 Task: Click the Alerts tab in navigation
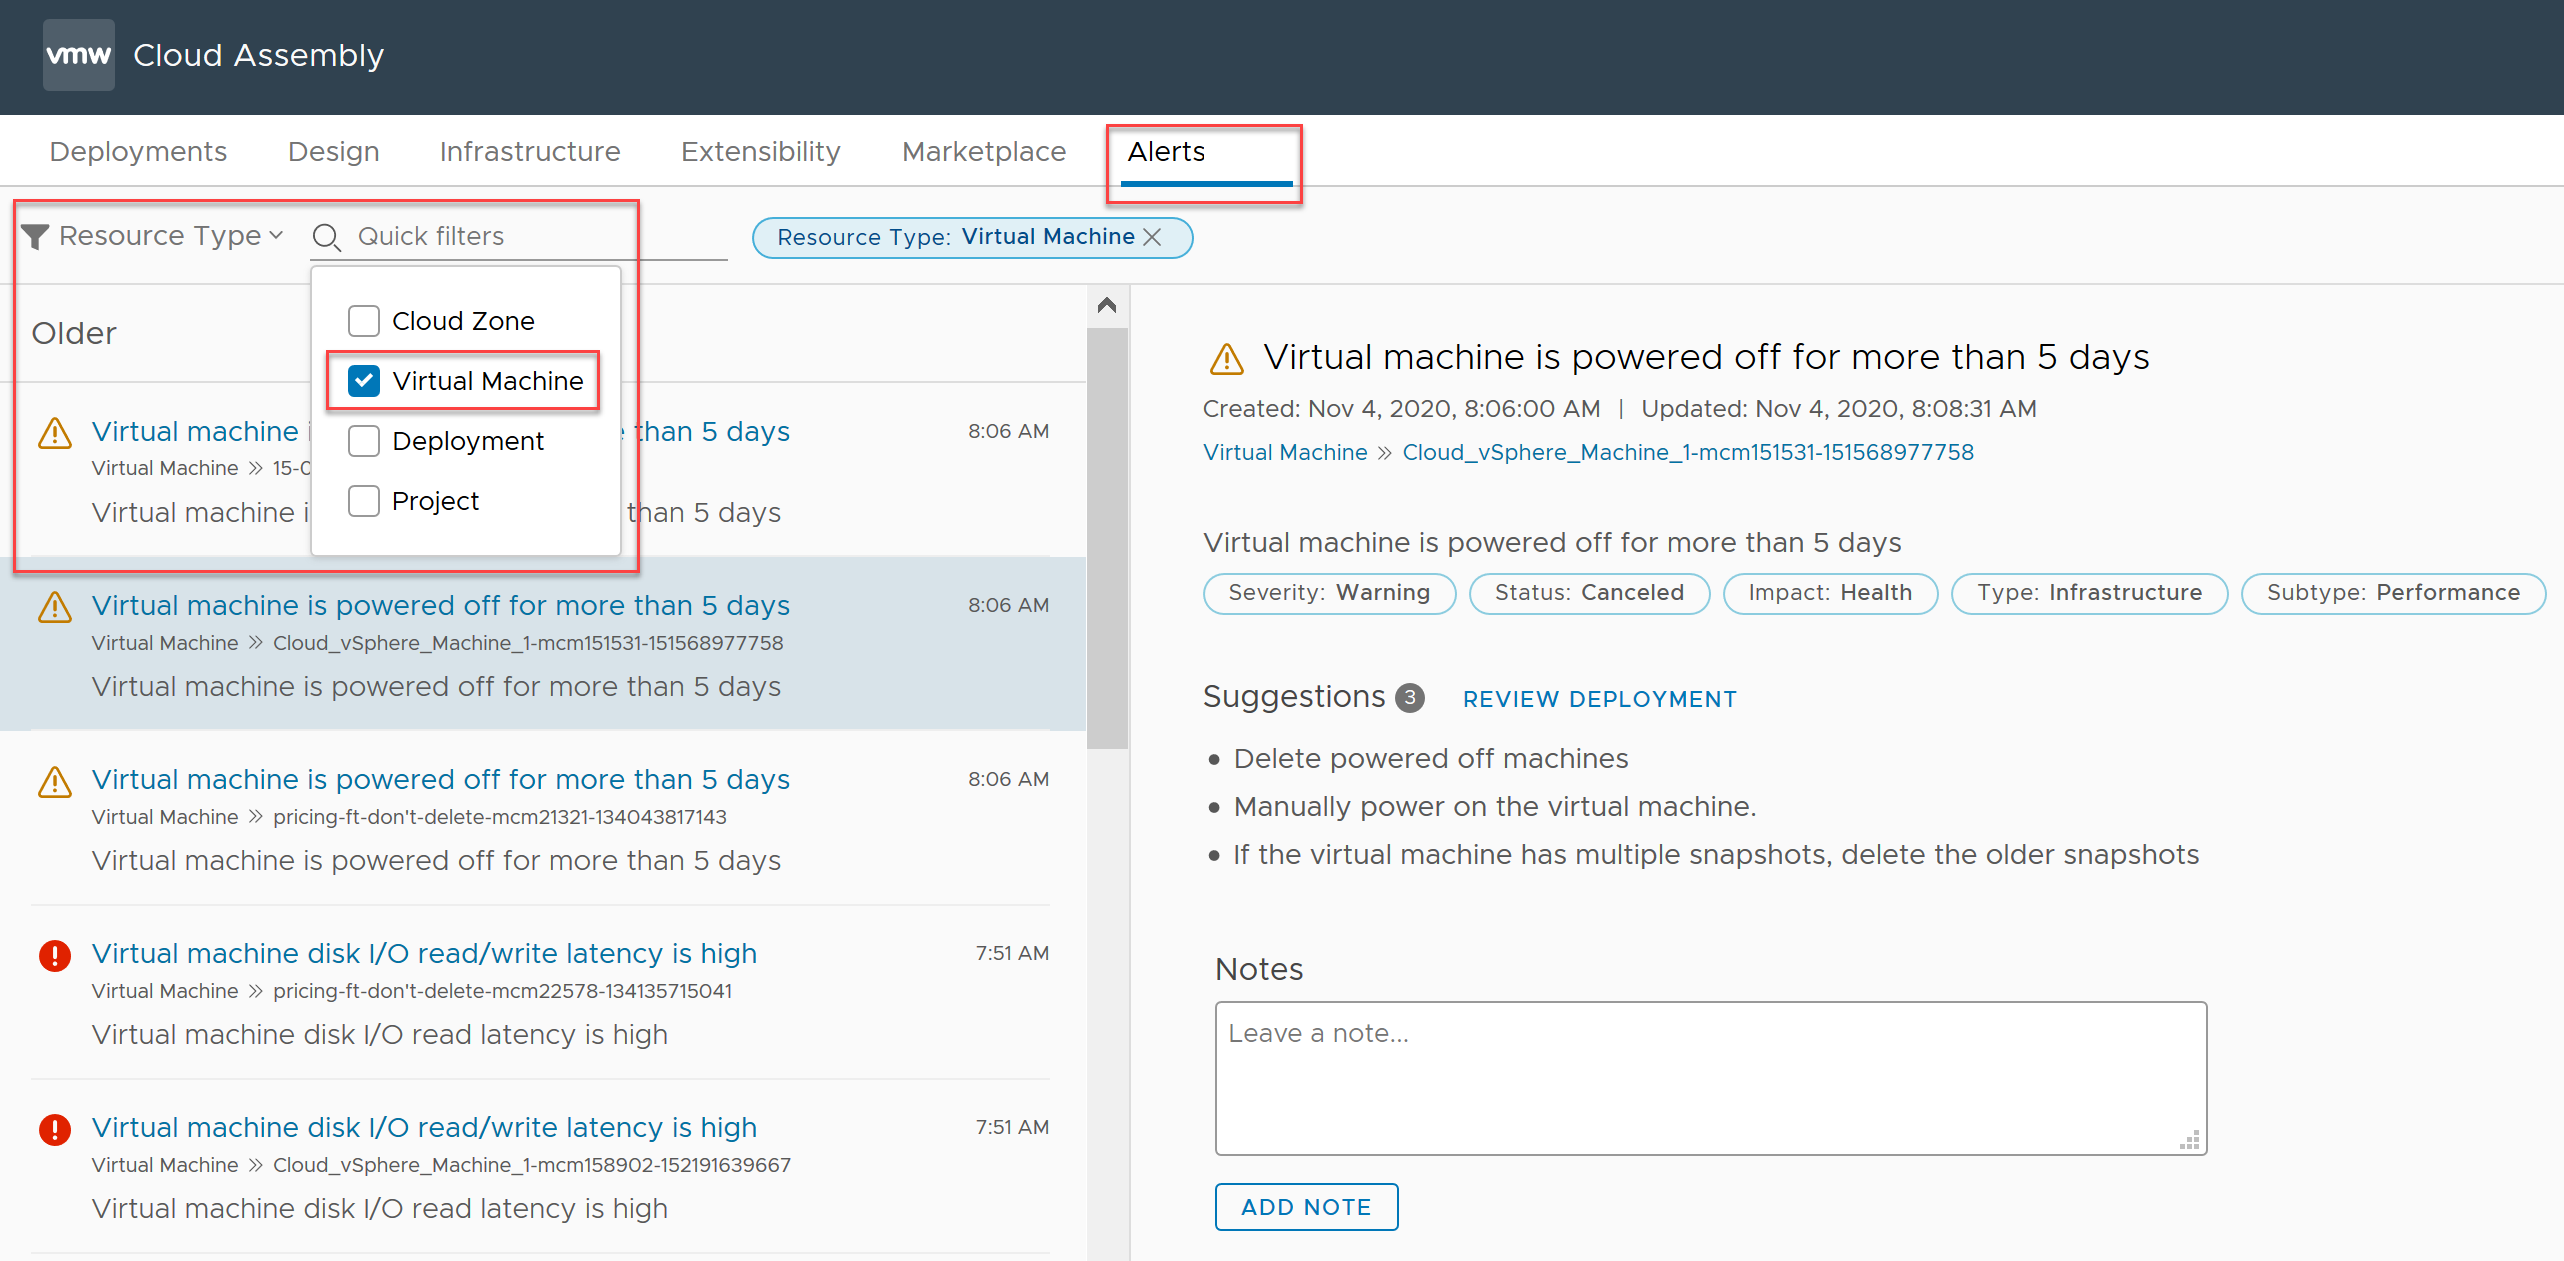coord(1166,150)
